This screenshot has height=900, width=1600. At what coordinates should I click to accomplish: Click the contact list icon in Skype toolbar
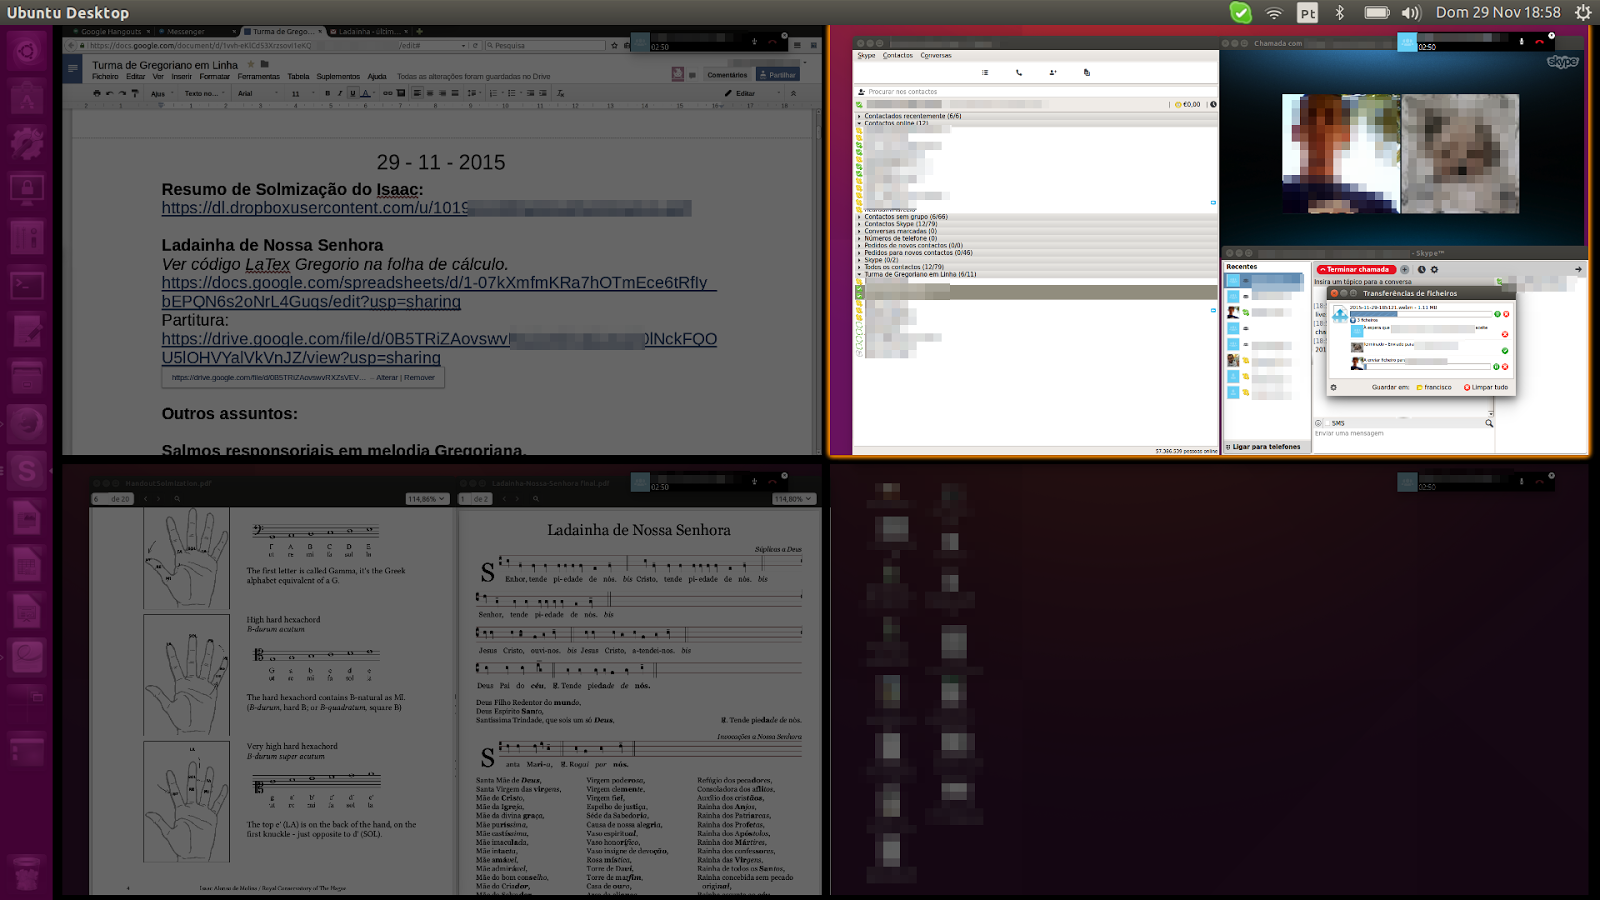[x=985, y=72]
